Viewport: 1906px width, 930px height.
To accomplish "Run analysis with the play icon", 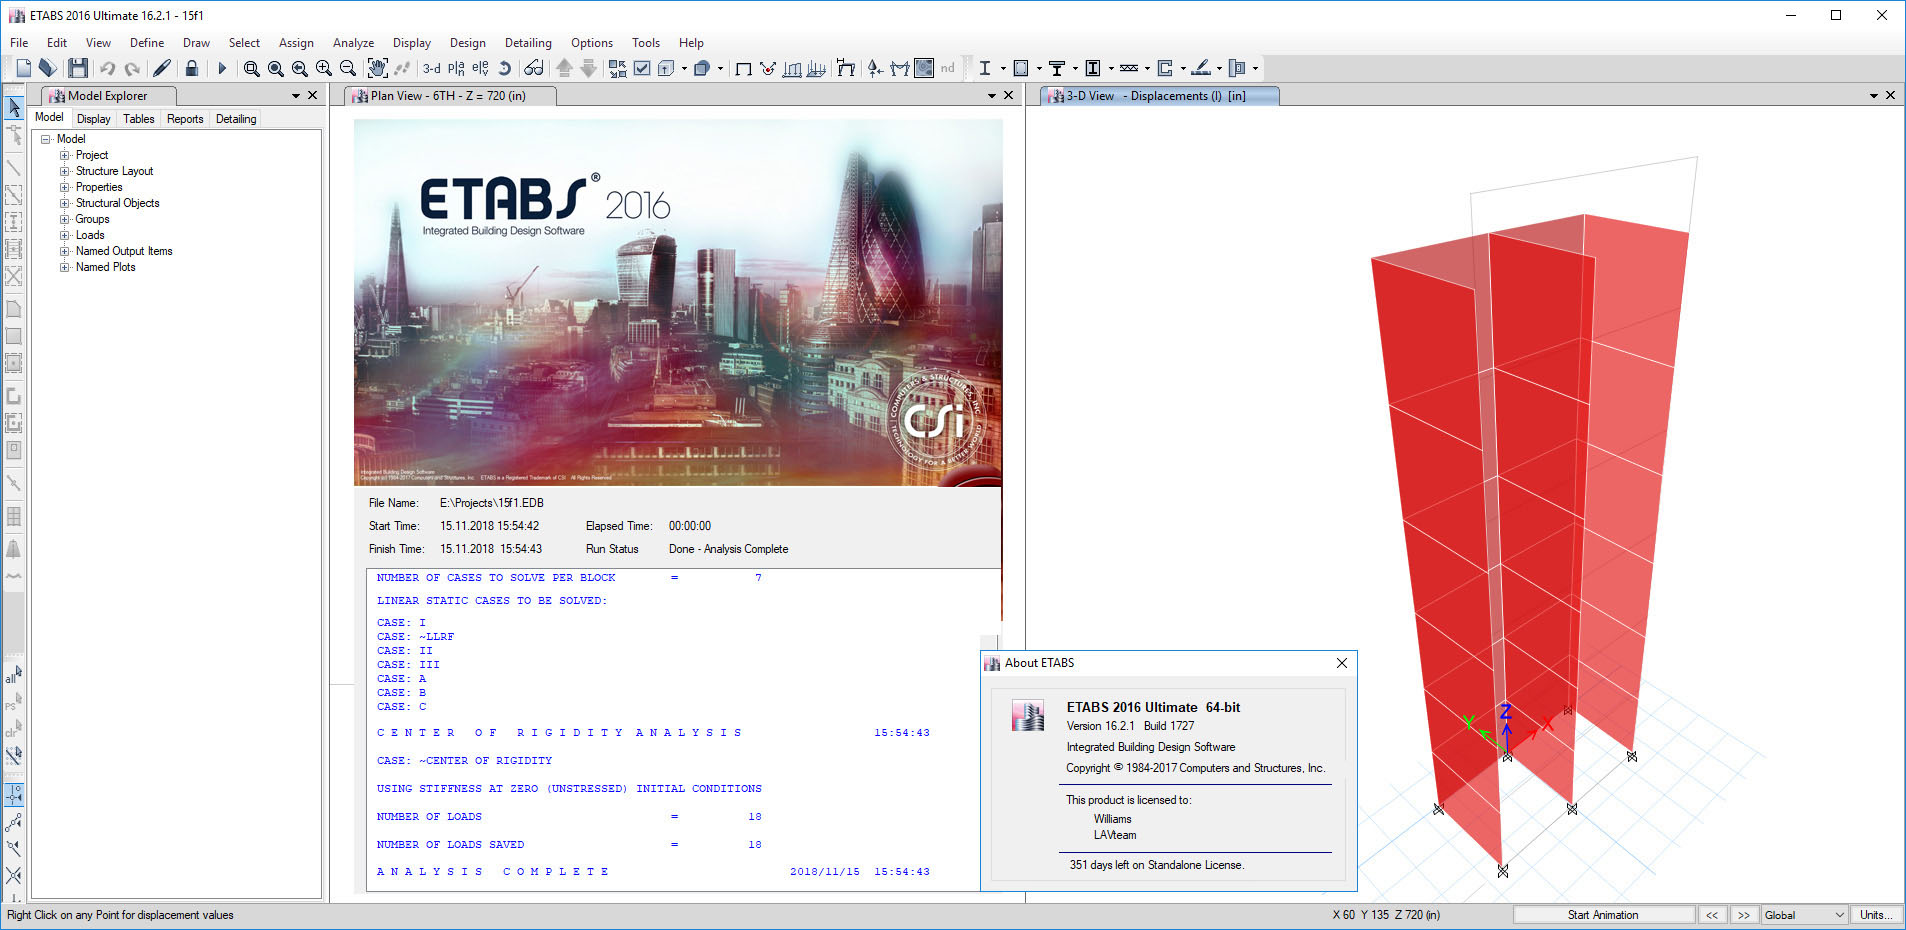I will (x=222, y=68).
